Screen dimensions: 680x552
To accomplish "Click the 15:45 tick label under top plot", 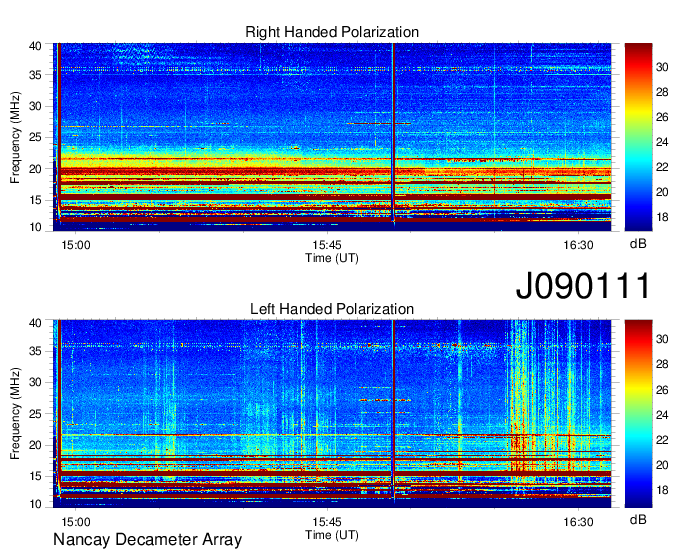I will (x=327, y=245).
